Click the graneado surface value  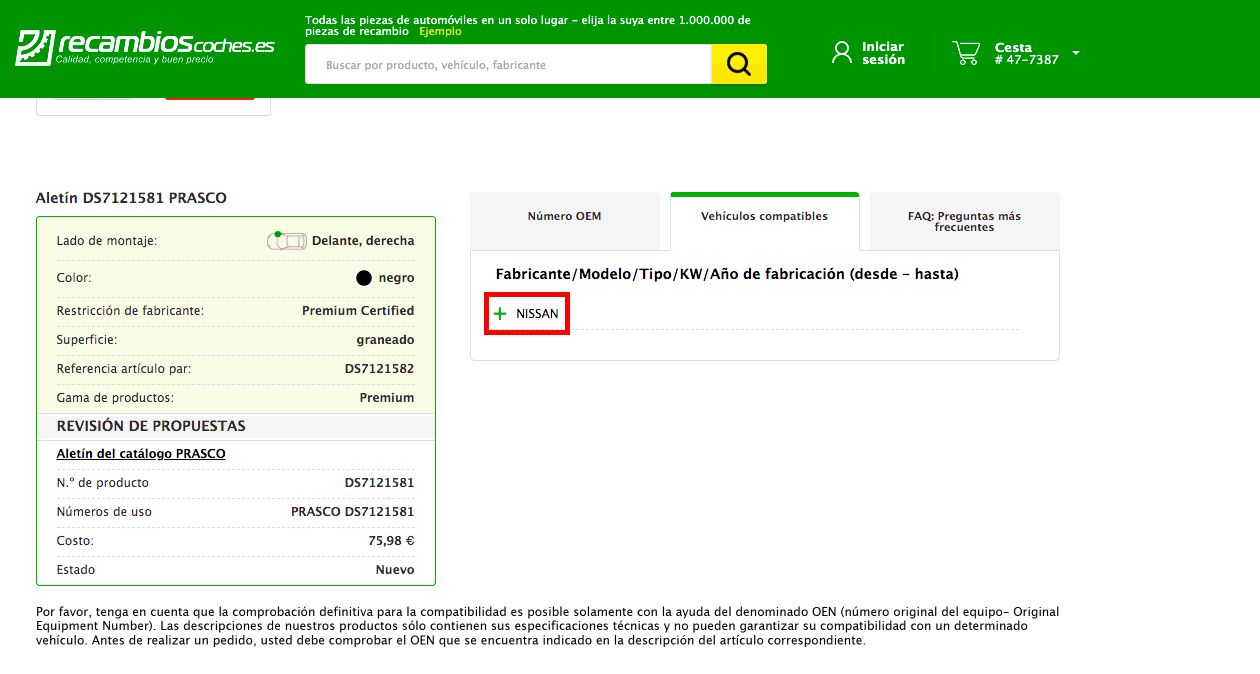click(385, 340)
